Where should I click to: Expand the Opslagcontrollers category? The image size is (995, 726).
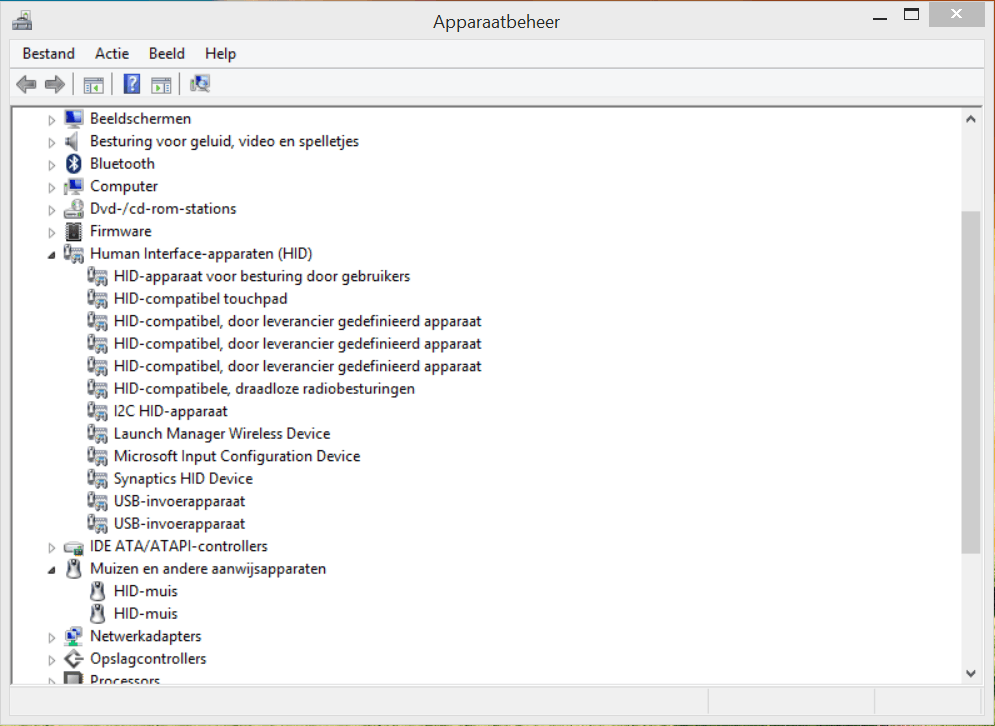[x=52, y=659]
